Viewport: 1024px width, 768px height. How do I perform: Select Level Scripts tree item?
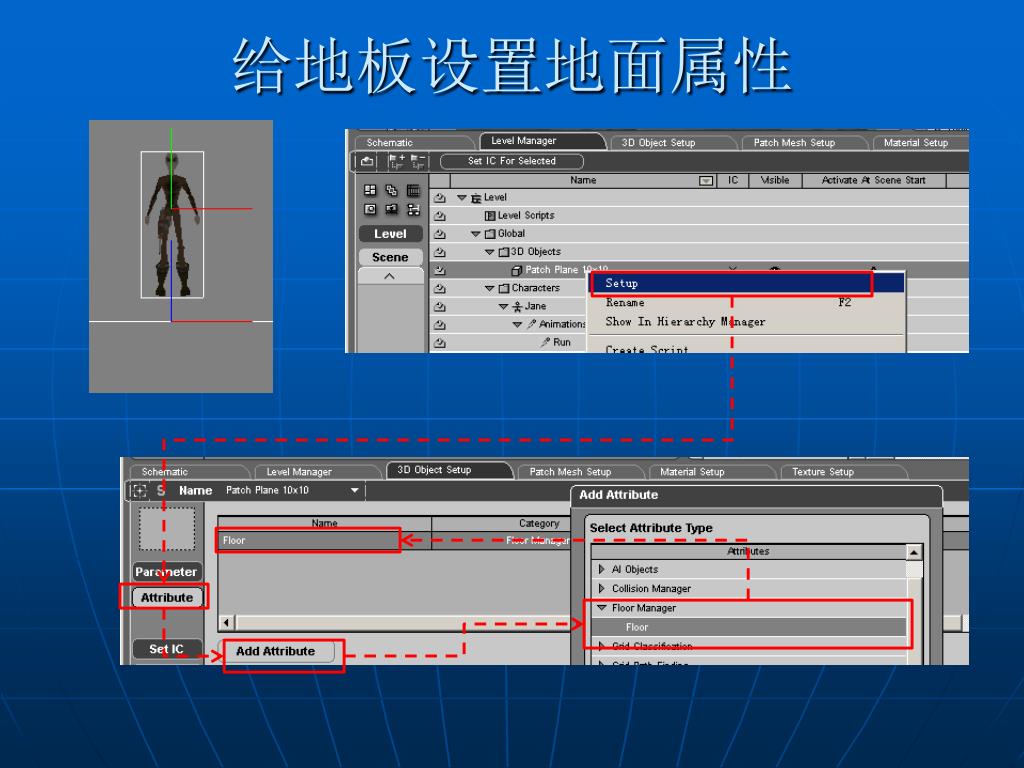tap(520, 216)
